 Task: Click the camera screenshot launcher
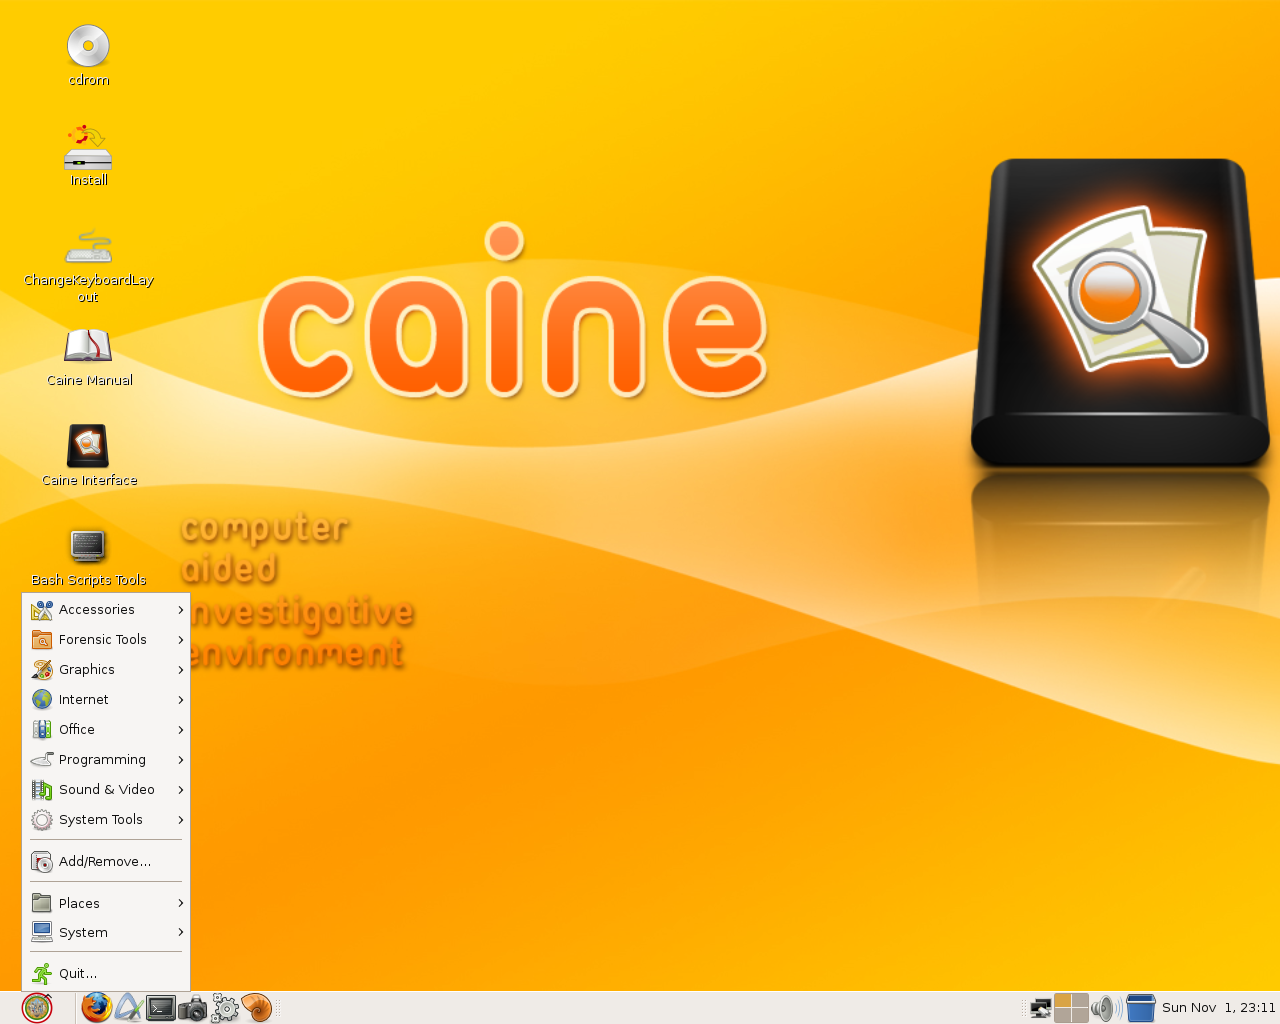pos(193,1008)
